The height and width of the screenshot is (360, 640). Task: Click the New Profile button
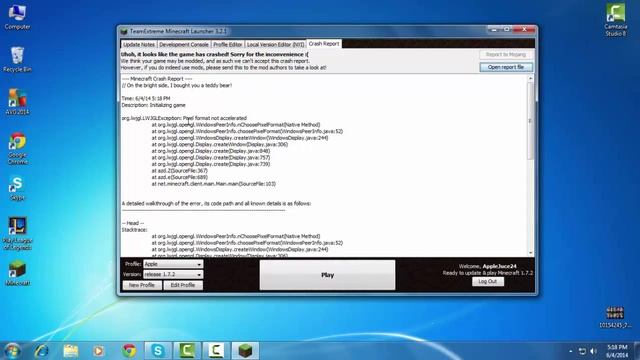click(142, 285)
